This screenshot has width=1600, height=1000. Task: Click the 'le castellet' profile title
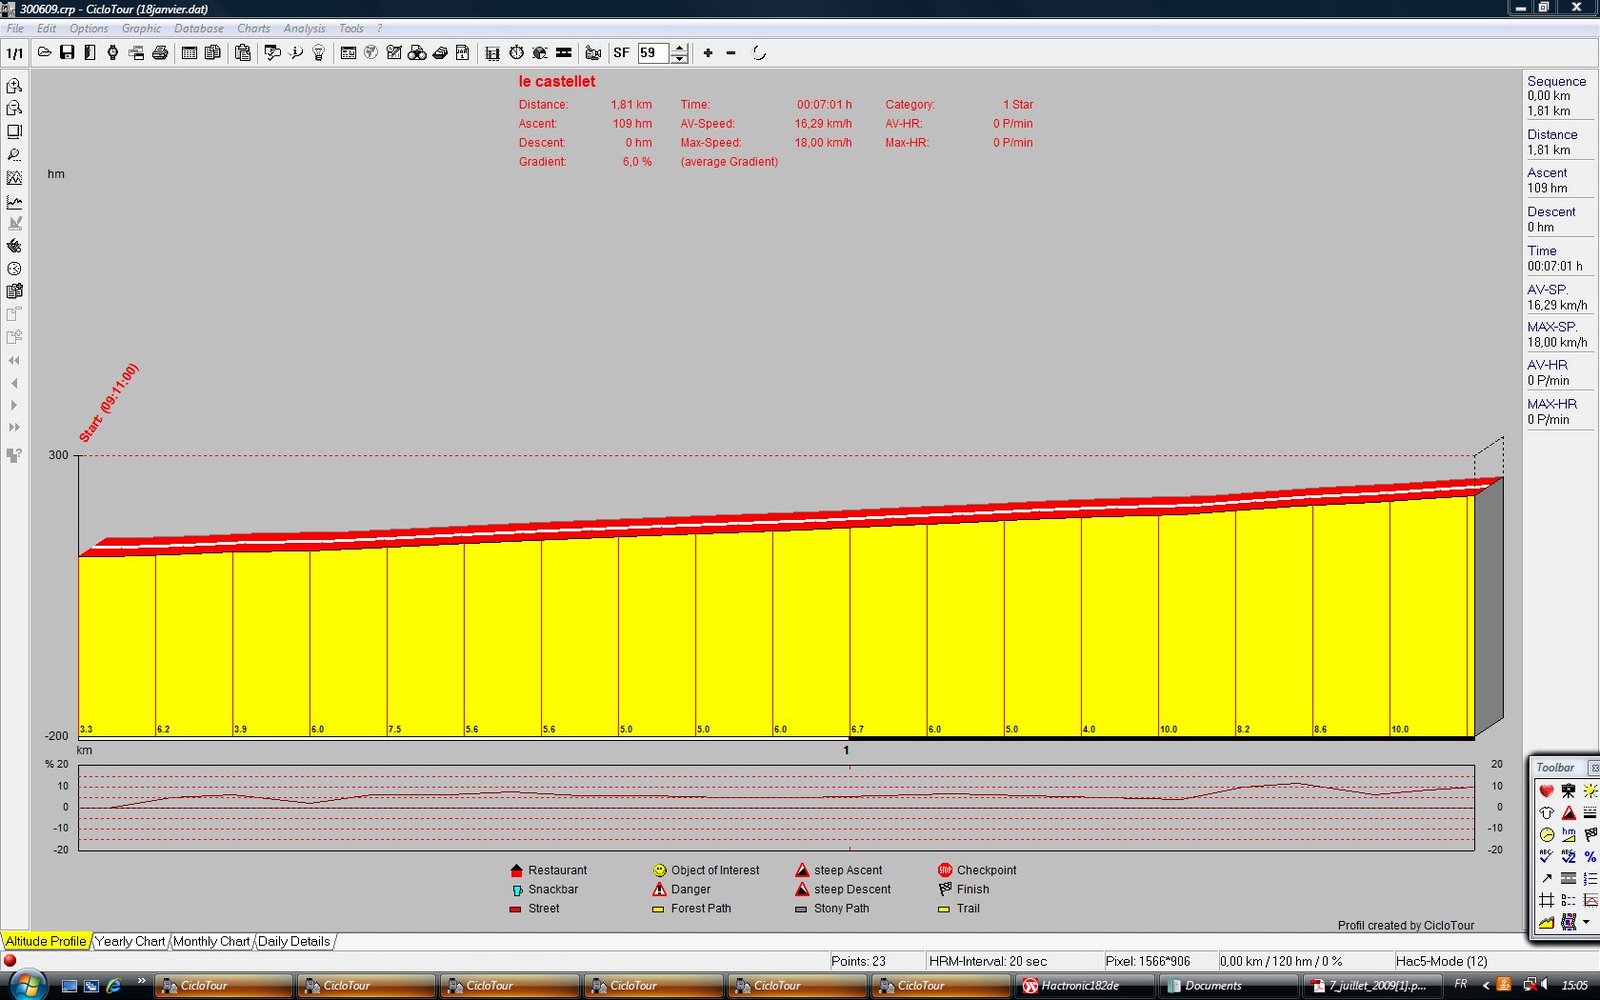coord(557,81)
